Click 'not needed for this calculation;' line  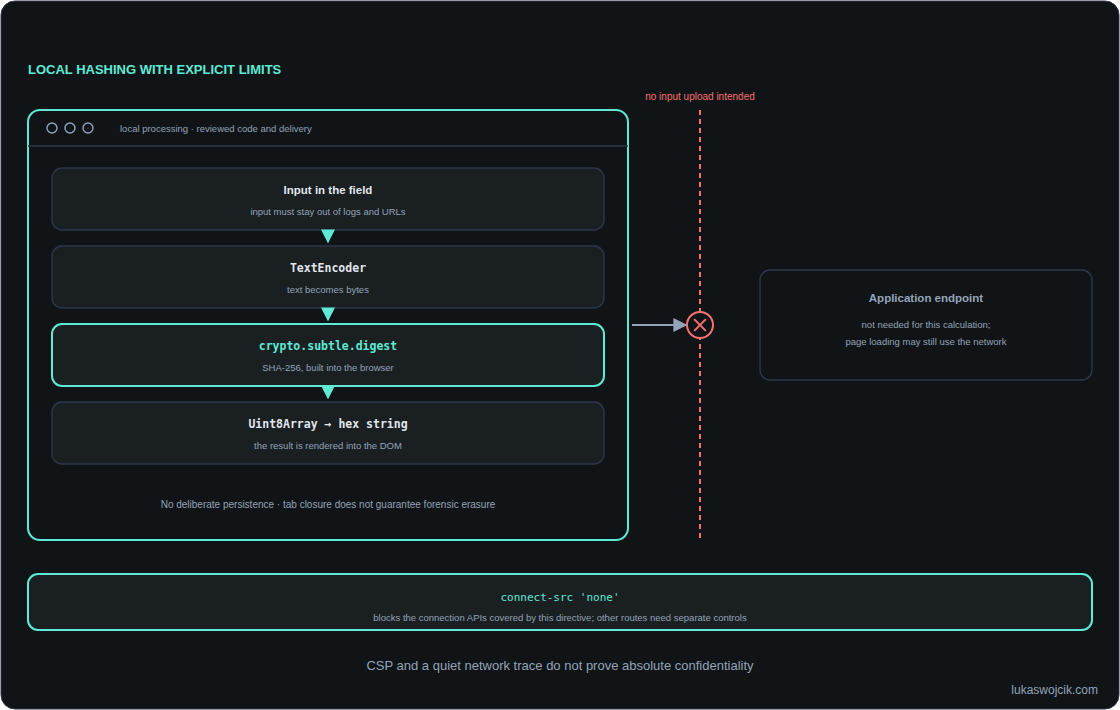926,325
